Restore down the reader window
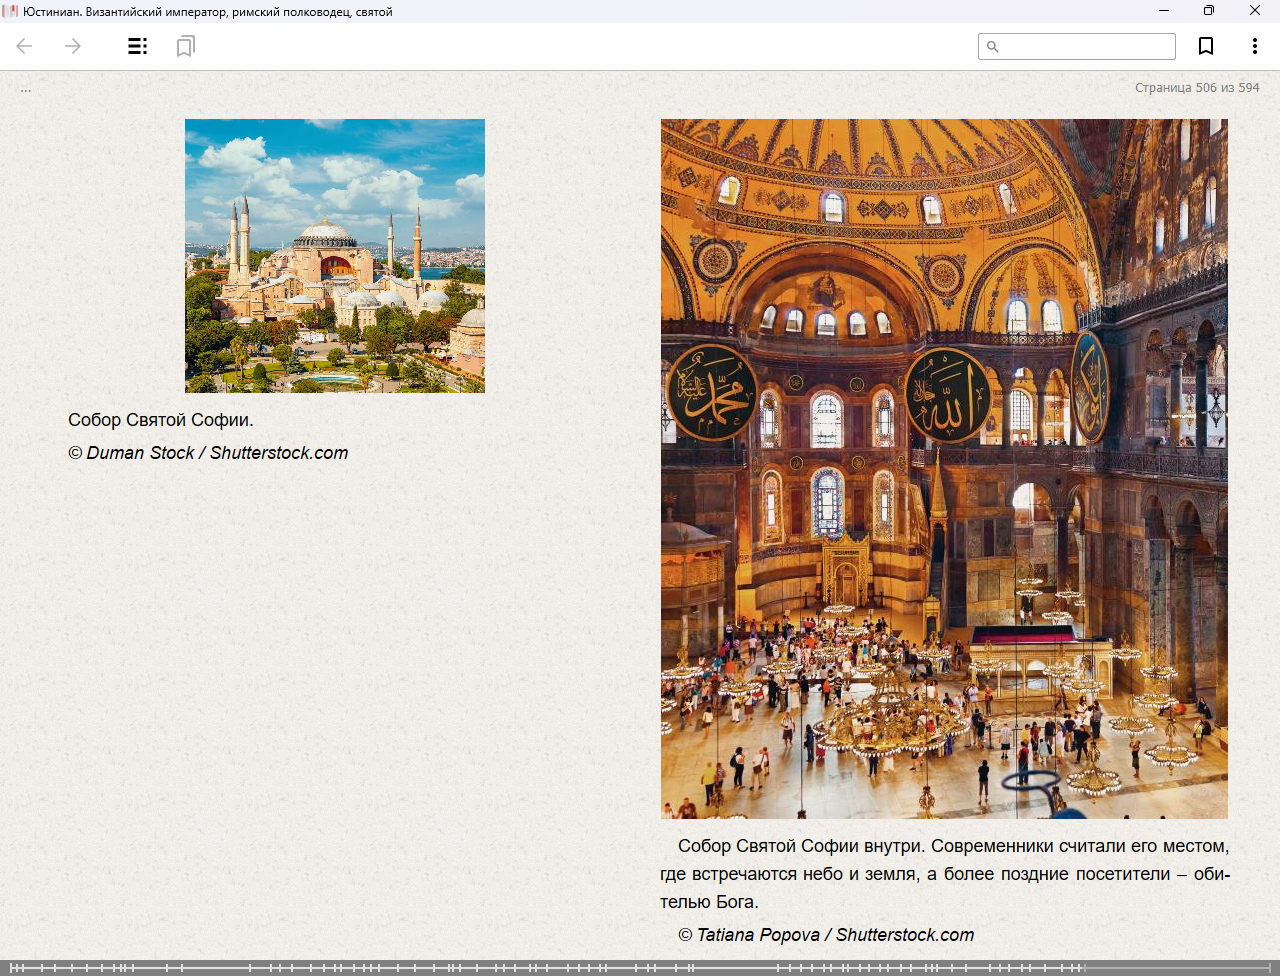The width and height of the screenshot is (1280, 976). [1209, 11]
